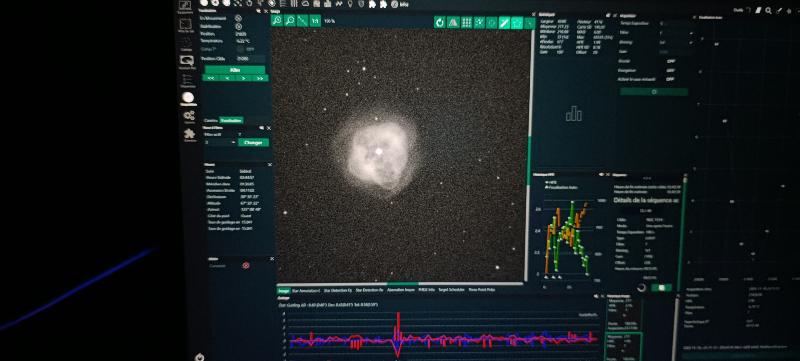
Task: Switch to the Three Point Polar tab
Action: coord(481,290)
